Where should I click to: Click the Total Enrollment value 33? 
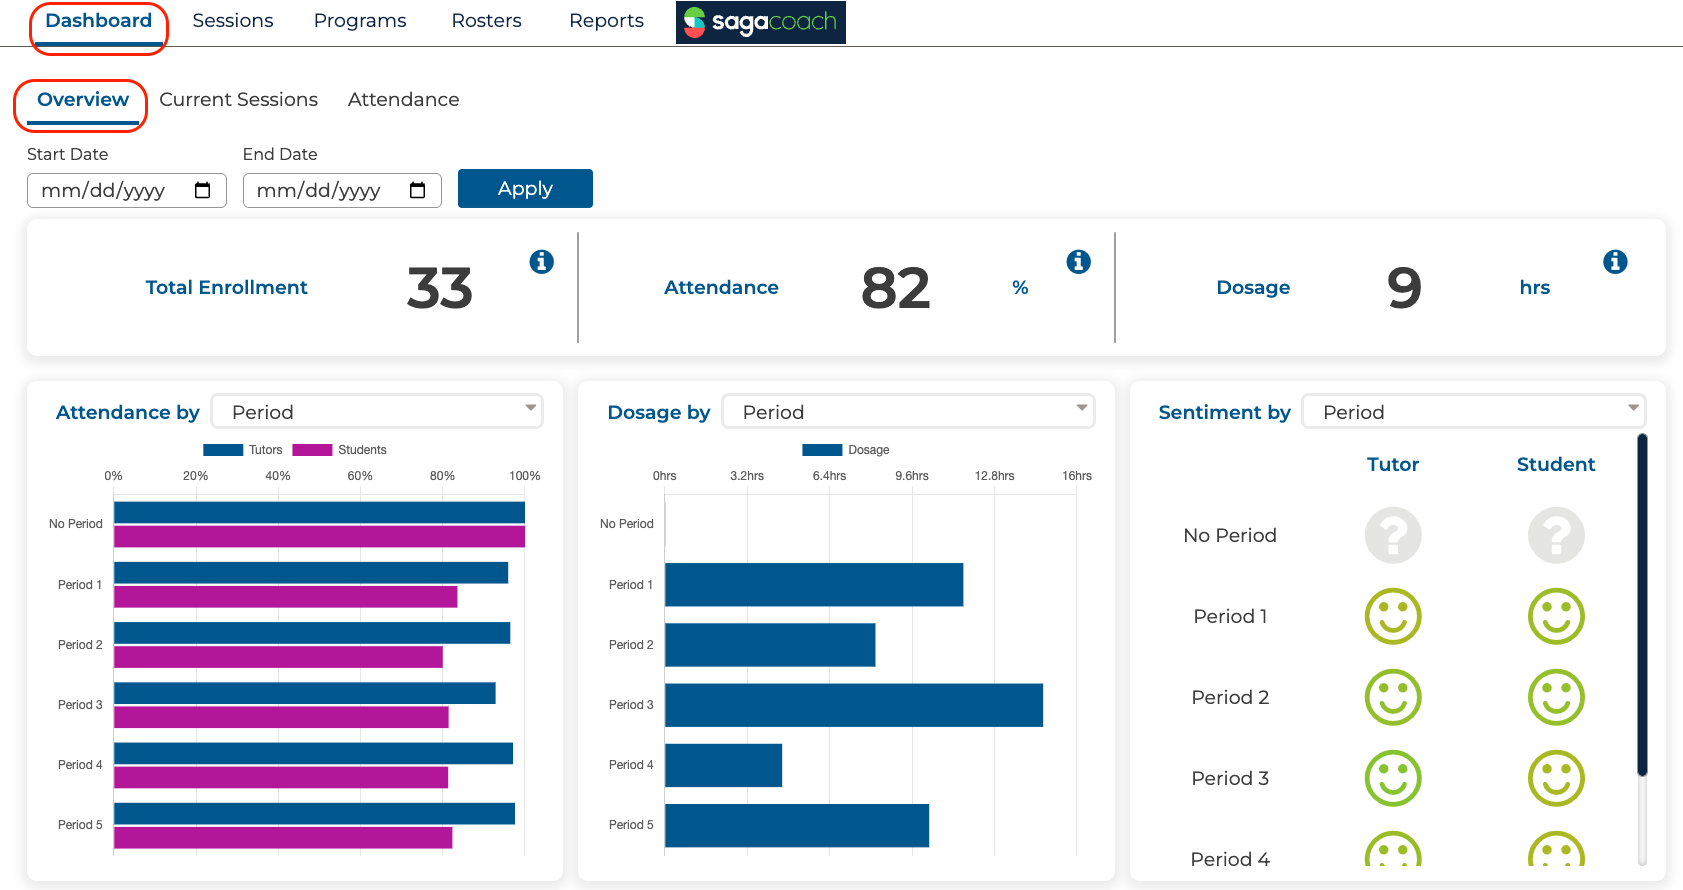[440, 288]
